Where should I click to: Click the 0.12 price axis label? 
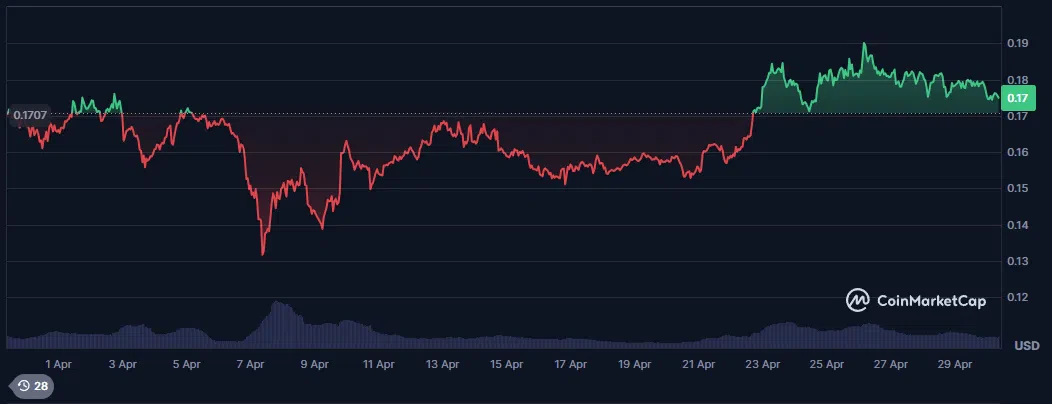pyautogui.click(x=1018, y=297)
